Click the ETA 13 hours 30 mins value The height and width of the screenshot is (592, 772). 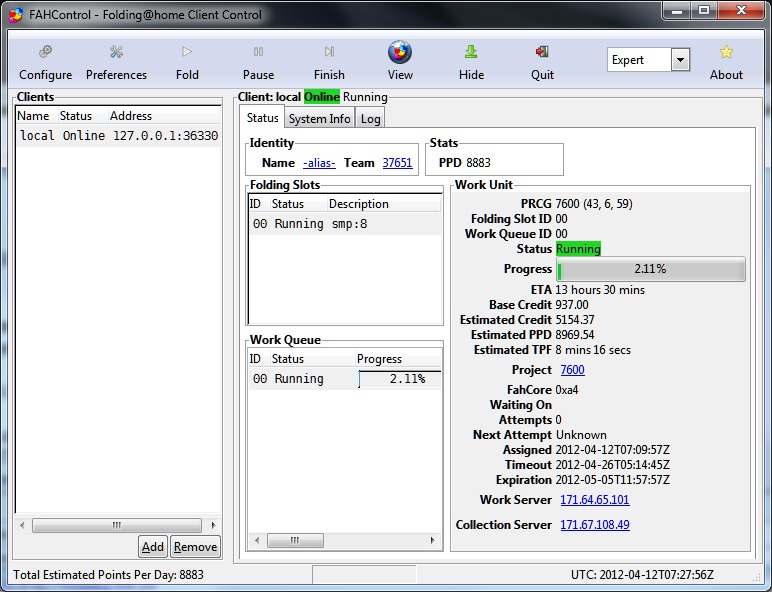(600, 290)
